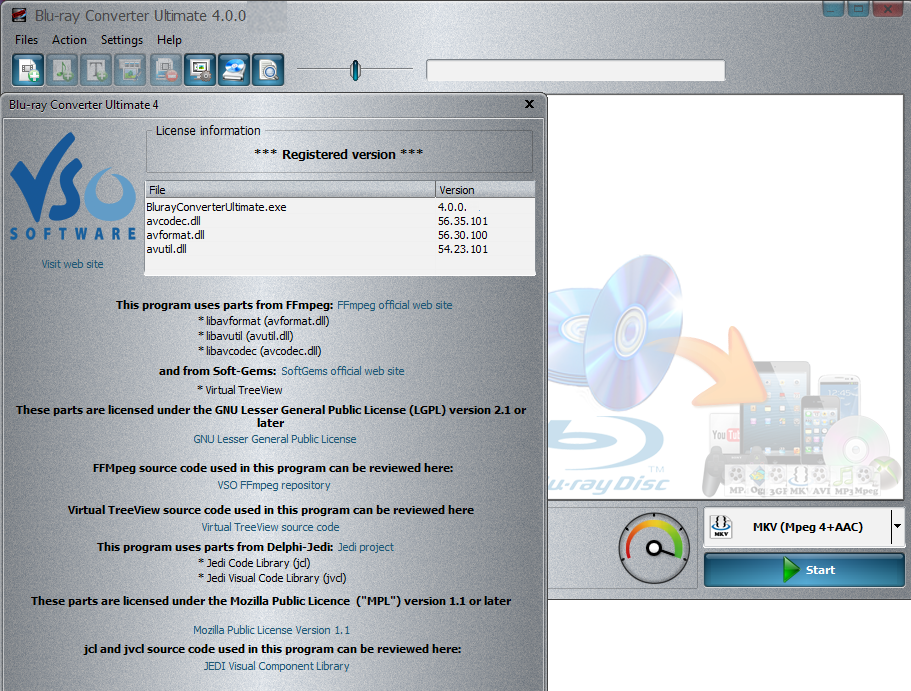Open the Mozilla Public License Version 1.1 link
Viewport: 911px width, 691px height.
(271, 630)
